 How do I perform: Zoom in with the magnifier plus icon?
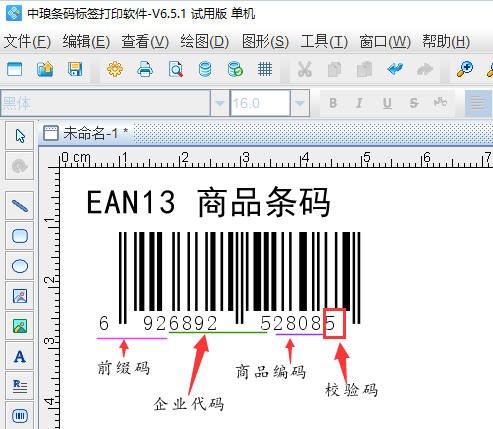coord(465,69)
